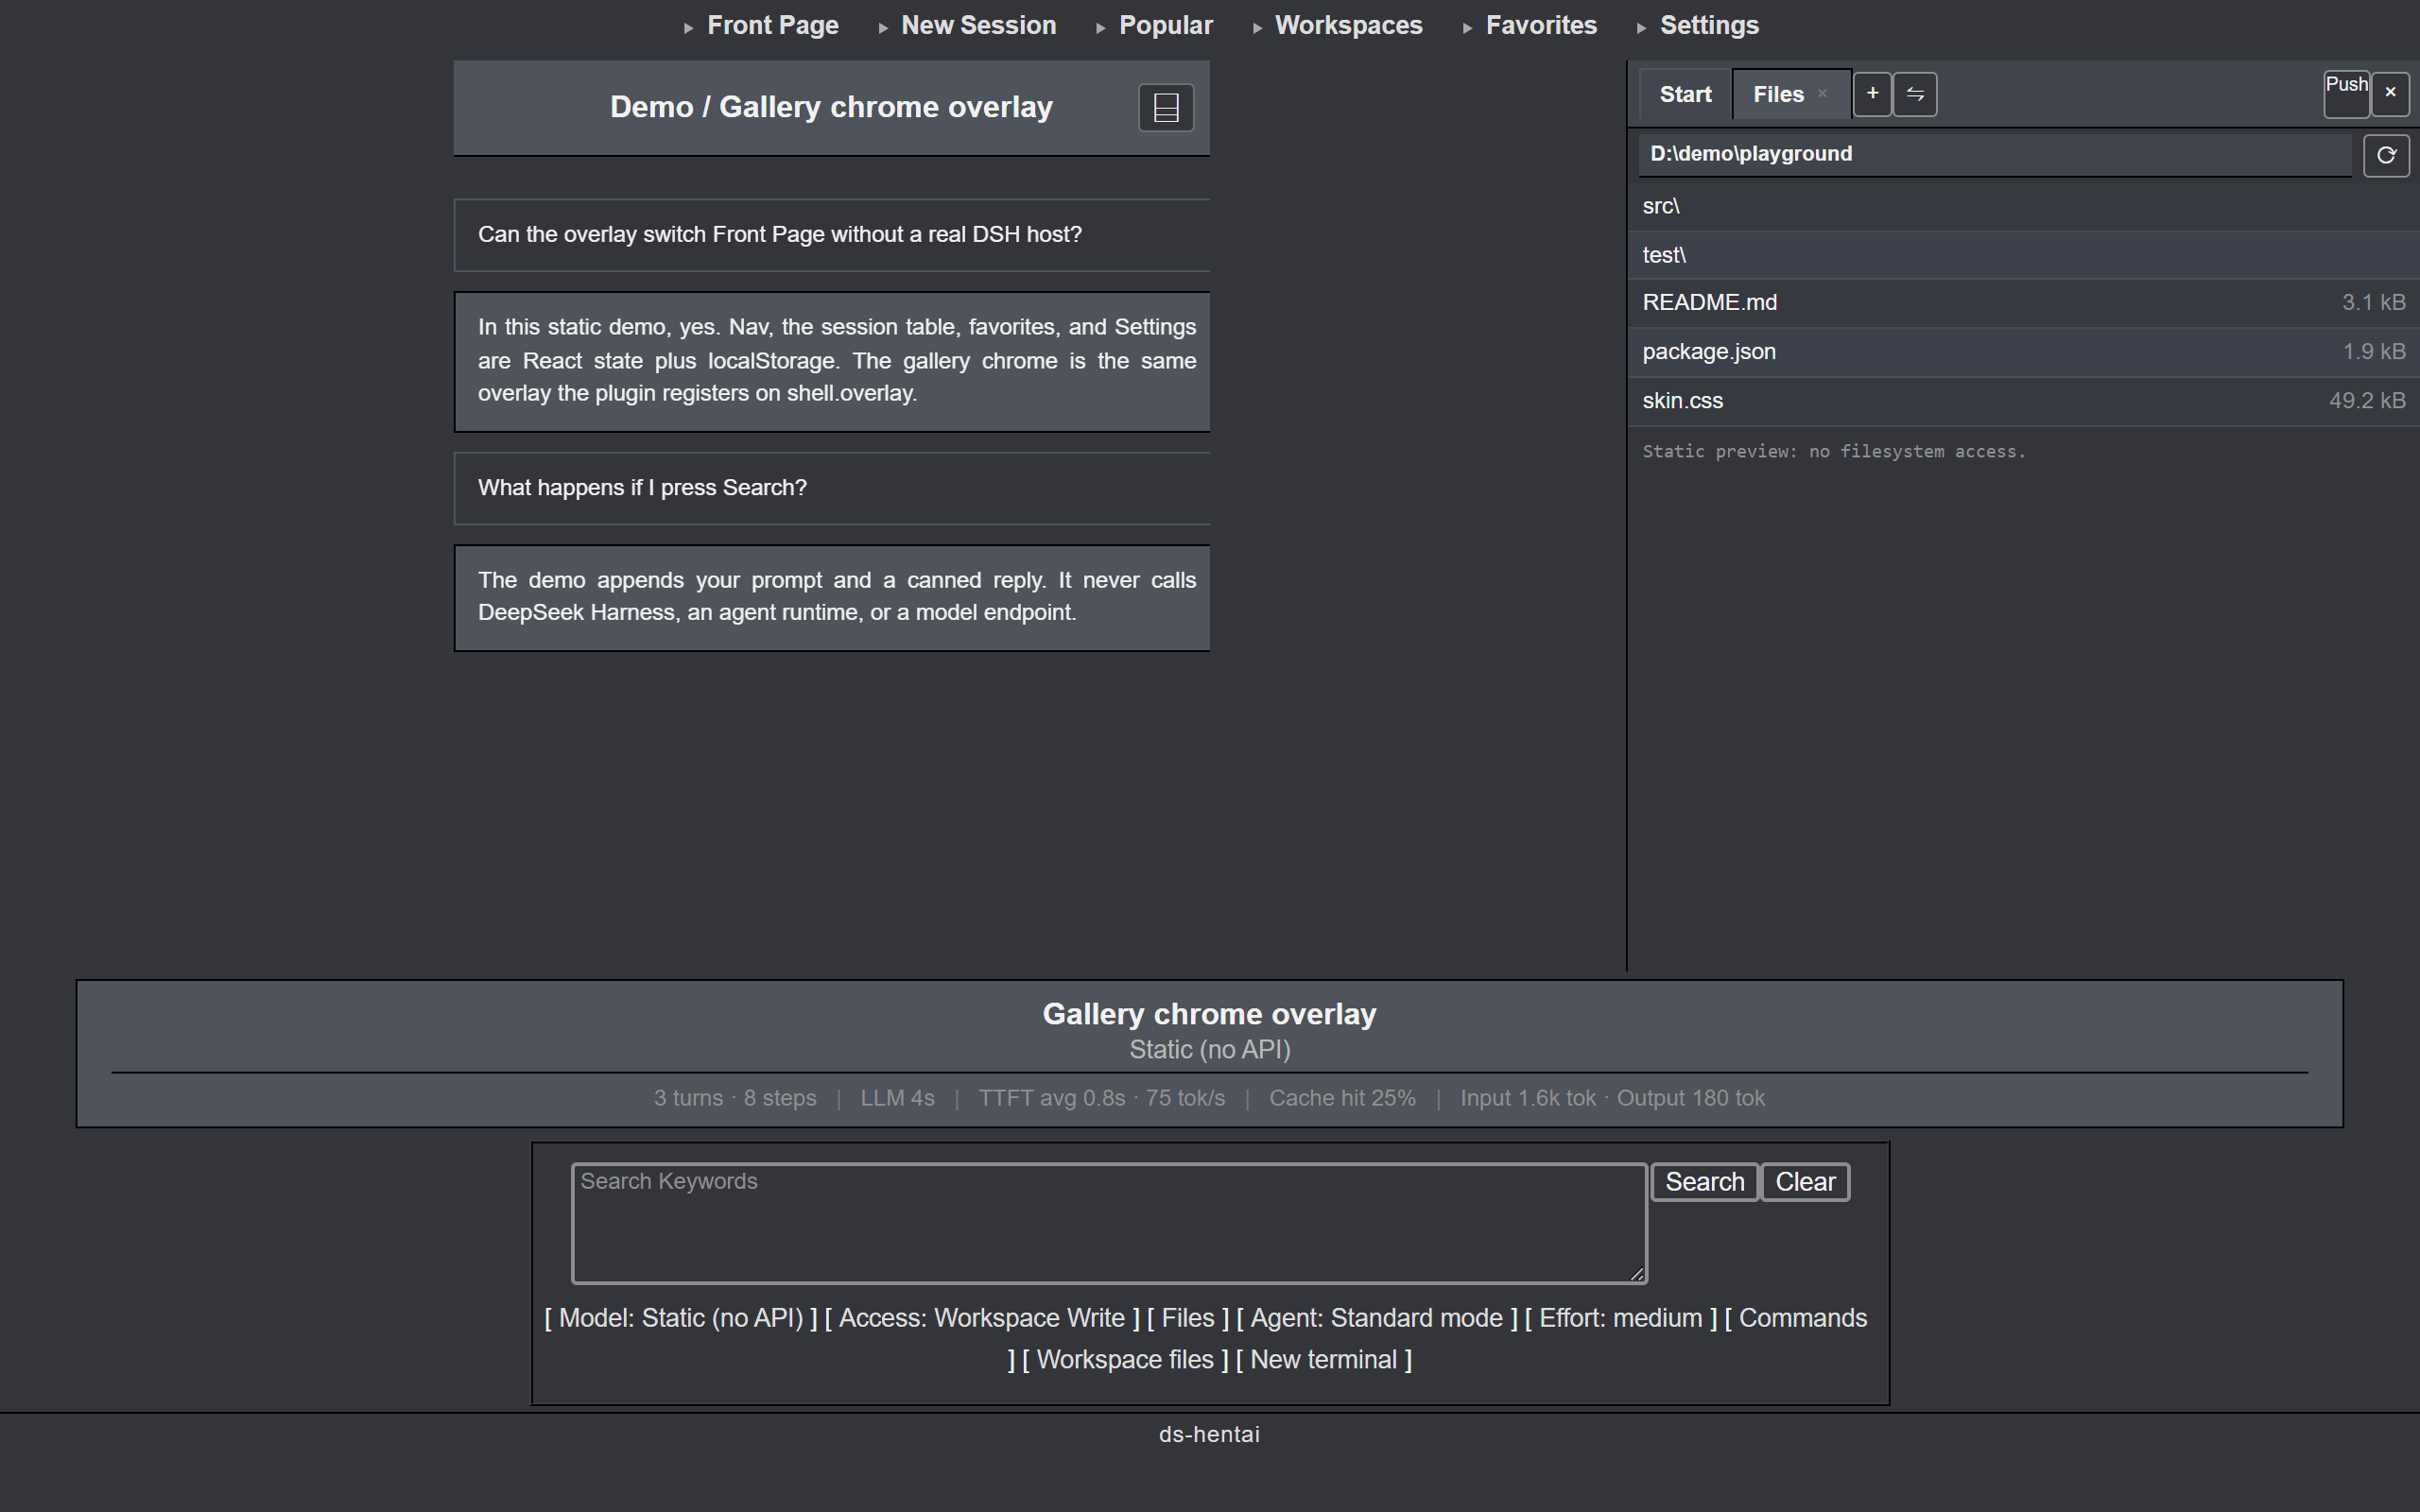Open Settings from the top navigation
The width and height of the screenshot is (2420, 1512).
[x=1709, y=25]
